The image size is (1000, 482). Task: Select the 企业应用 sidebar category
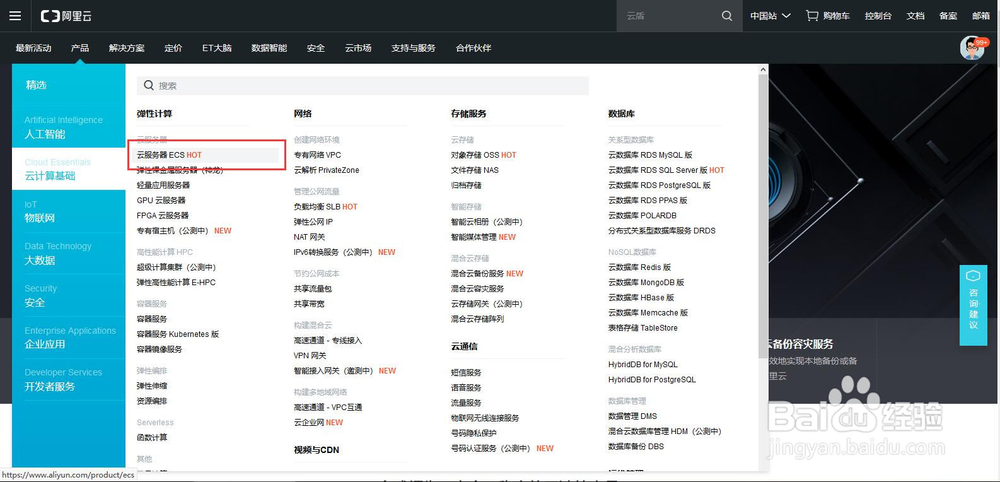(68, 338)
